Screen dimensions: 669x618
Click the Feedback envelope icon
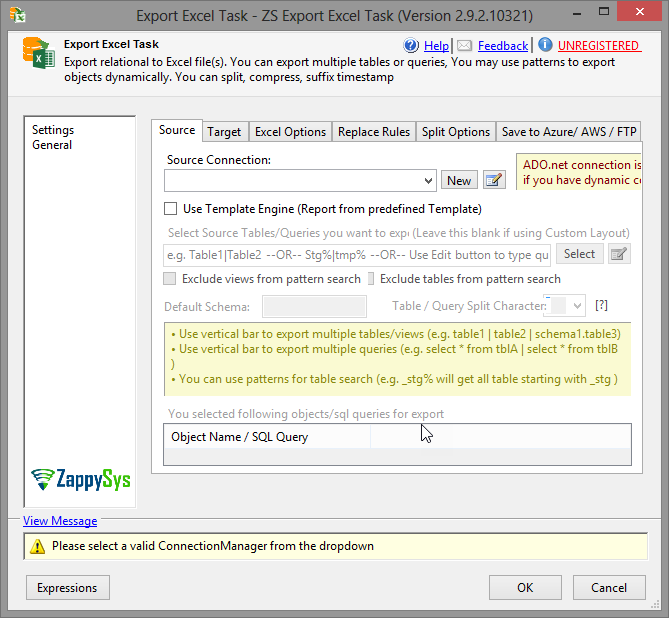(464, 46)
